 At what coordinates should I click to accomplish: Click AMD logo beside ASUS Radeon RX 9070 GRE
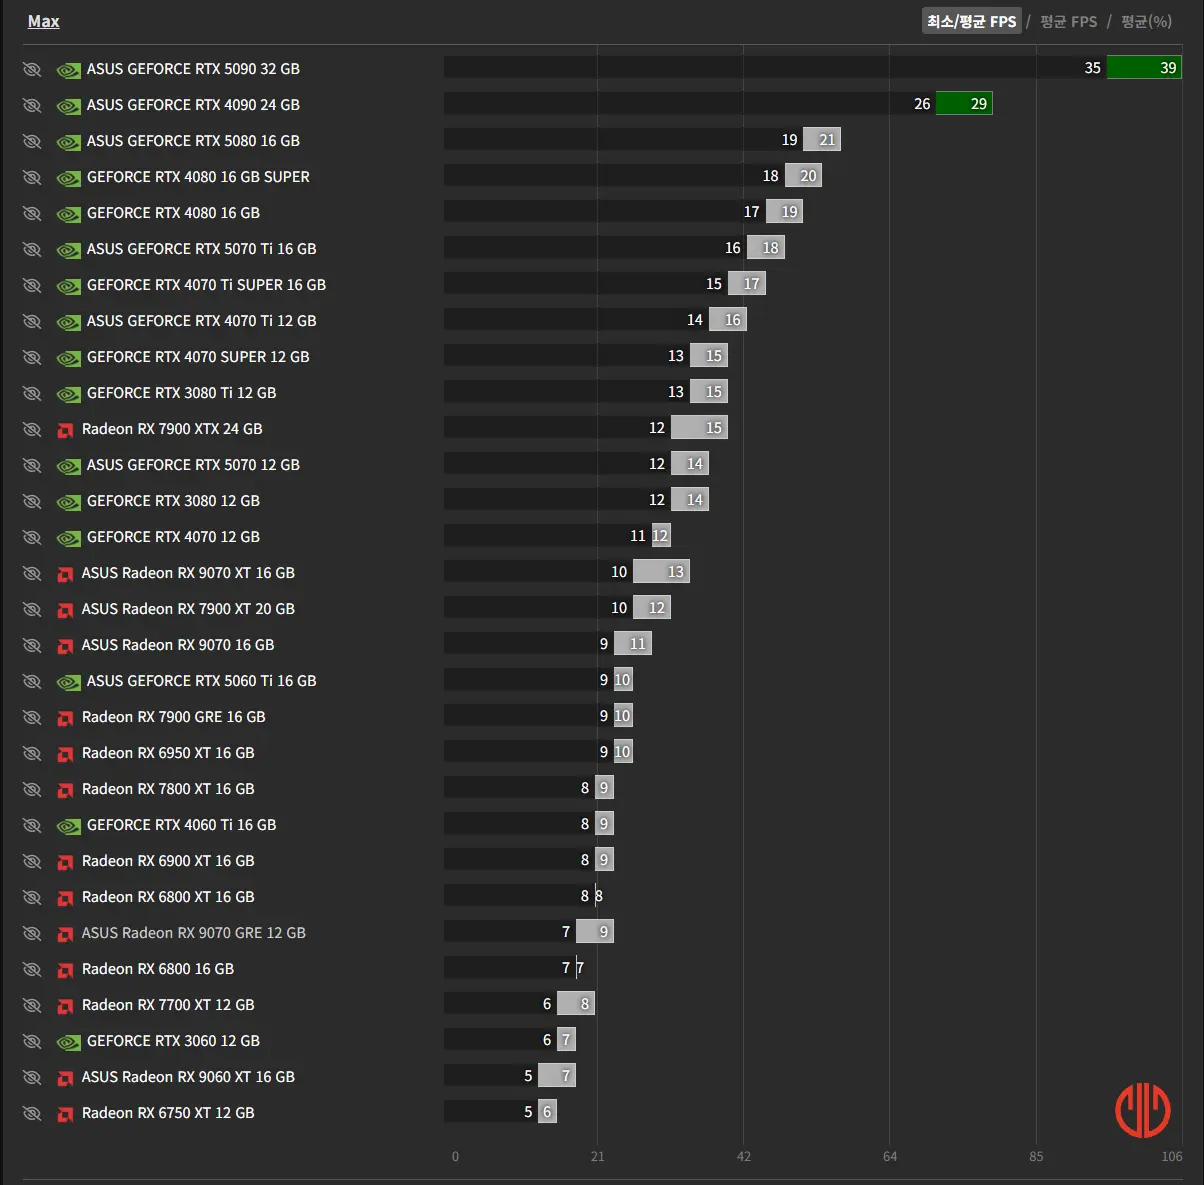65,934
